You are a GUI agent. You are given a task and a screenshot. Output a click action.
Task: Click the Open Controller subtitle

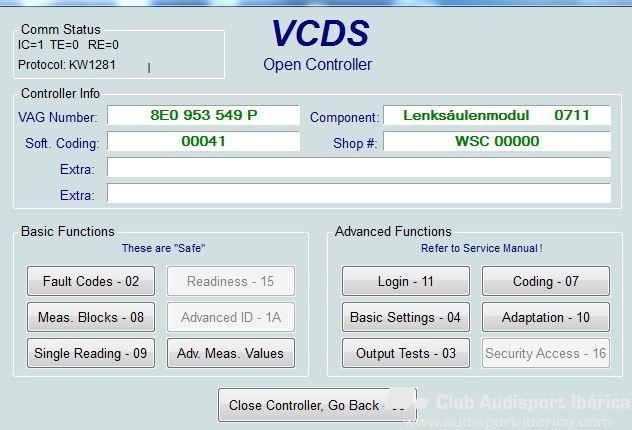click(317, 64)
